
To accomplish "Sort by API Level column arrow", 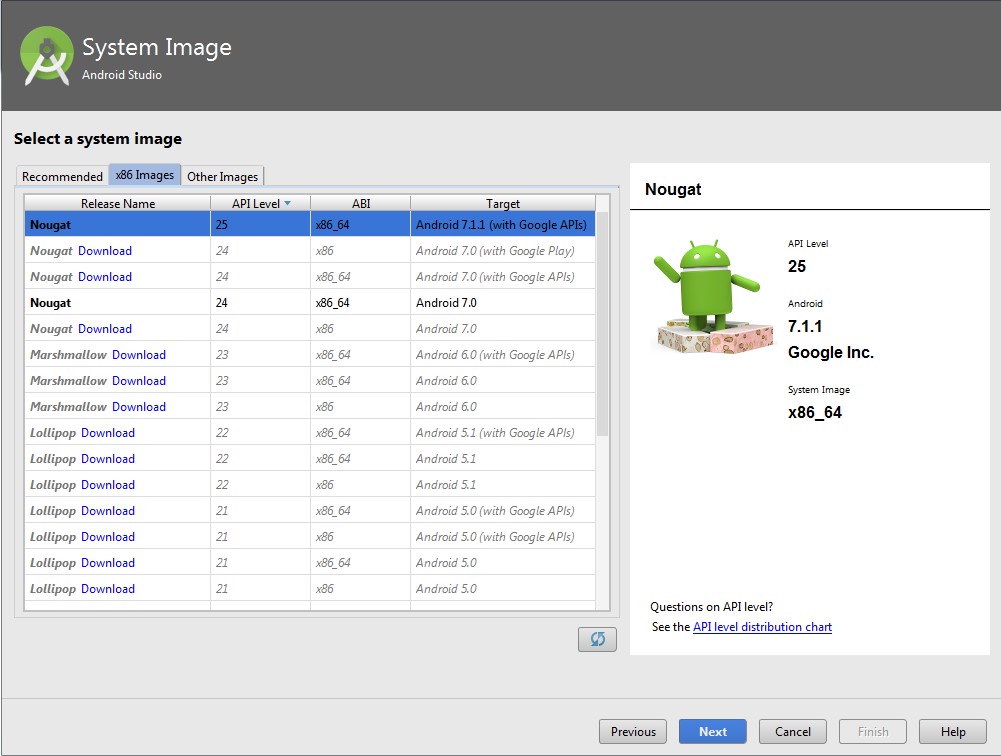I will [288, 204].
